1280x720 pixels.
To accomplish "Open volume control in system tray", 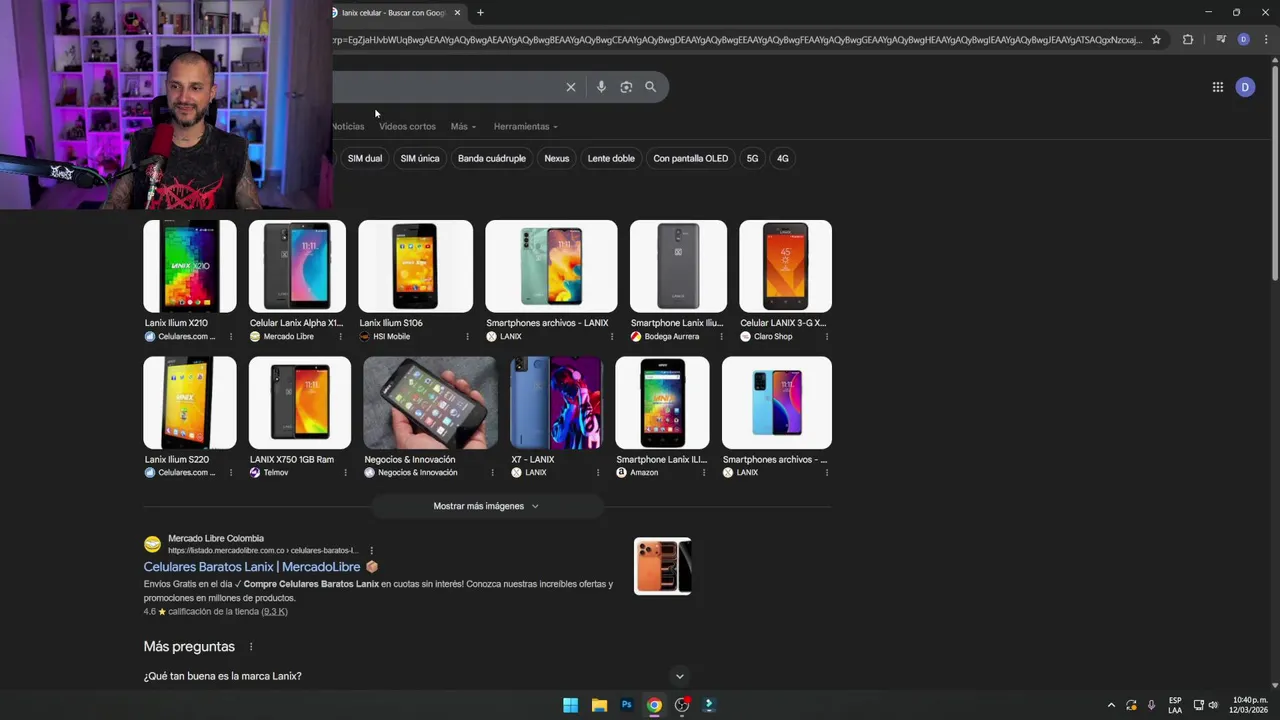I will [1213, 705].
